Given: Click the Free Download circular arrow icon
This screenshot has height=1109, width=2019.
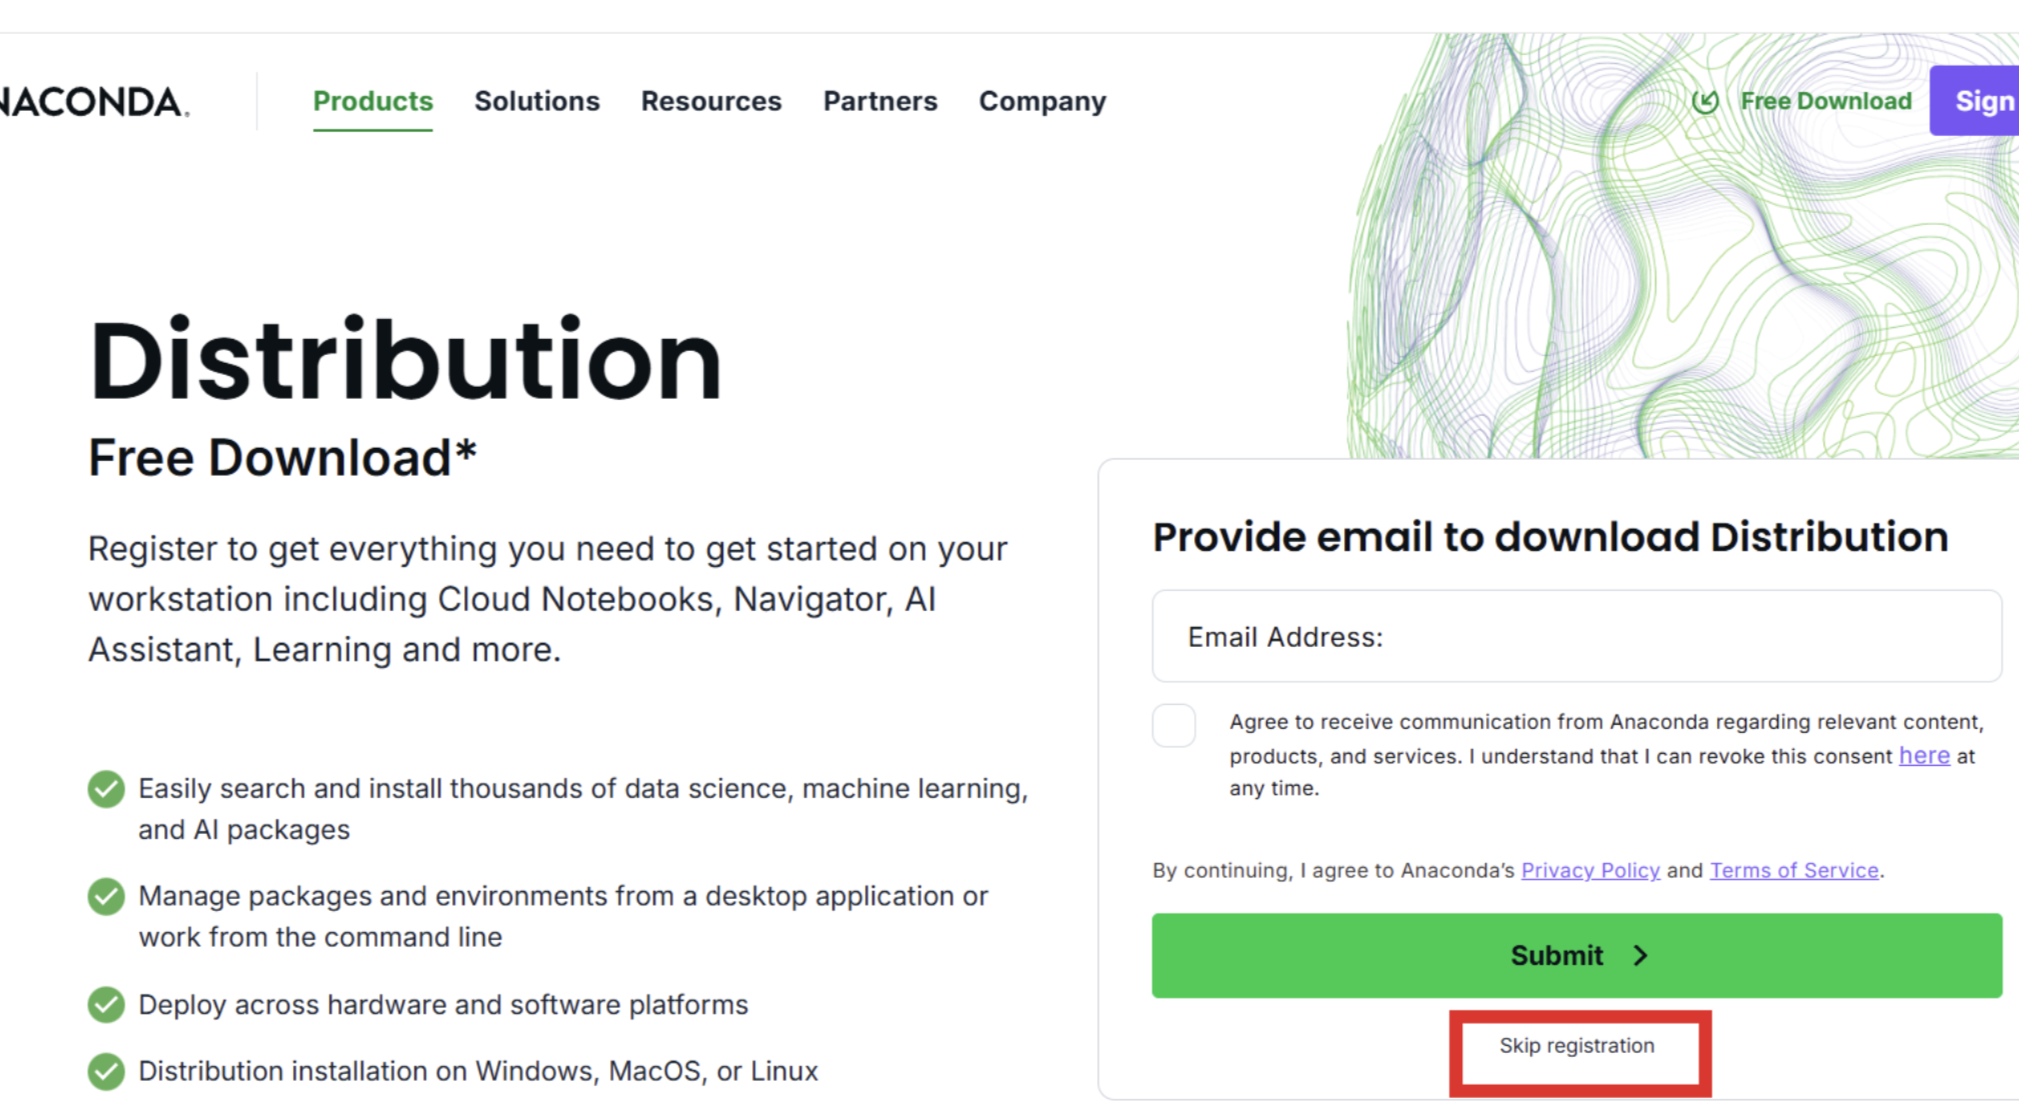Looking at the screenshot, I should [1705, 101].
